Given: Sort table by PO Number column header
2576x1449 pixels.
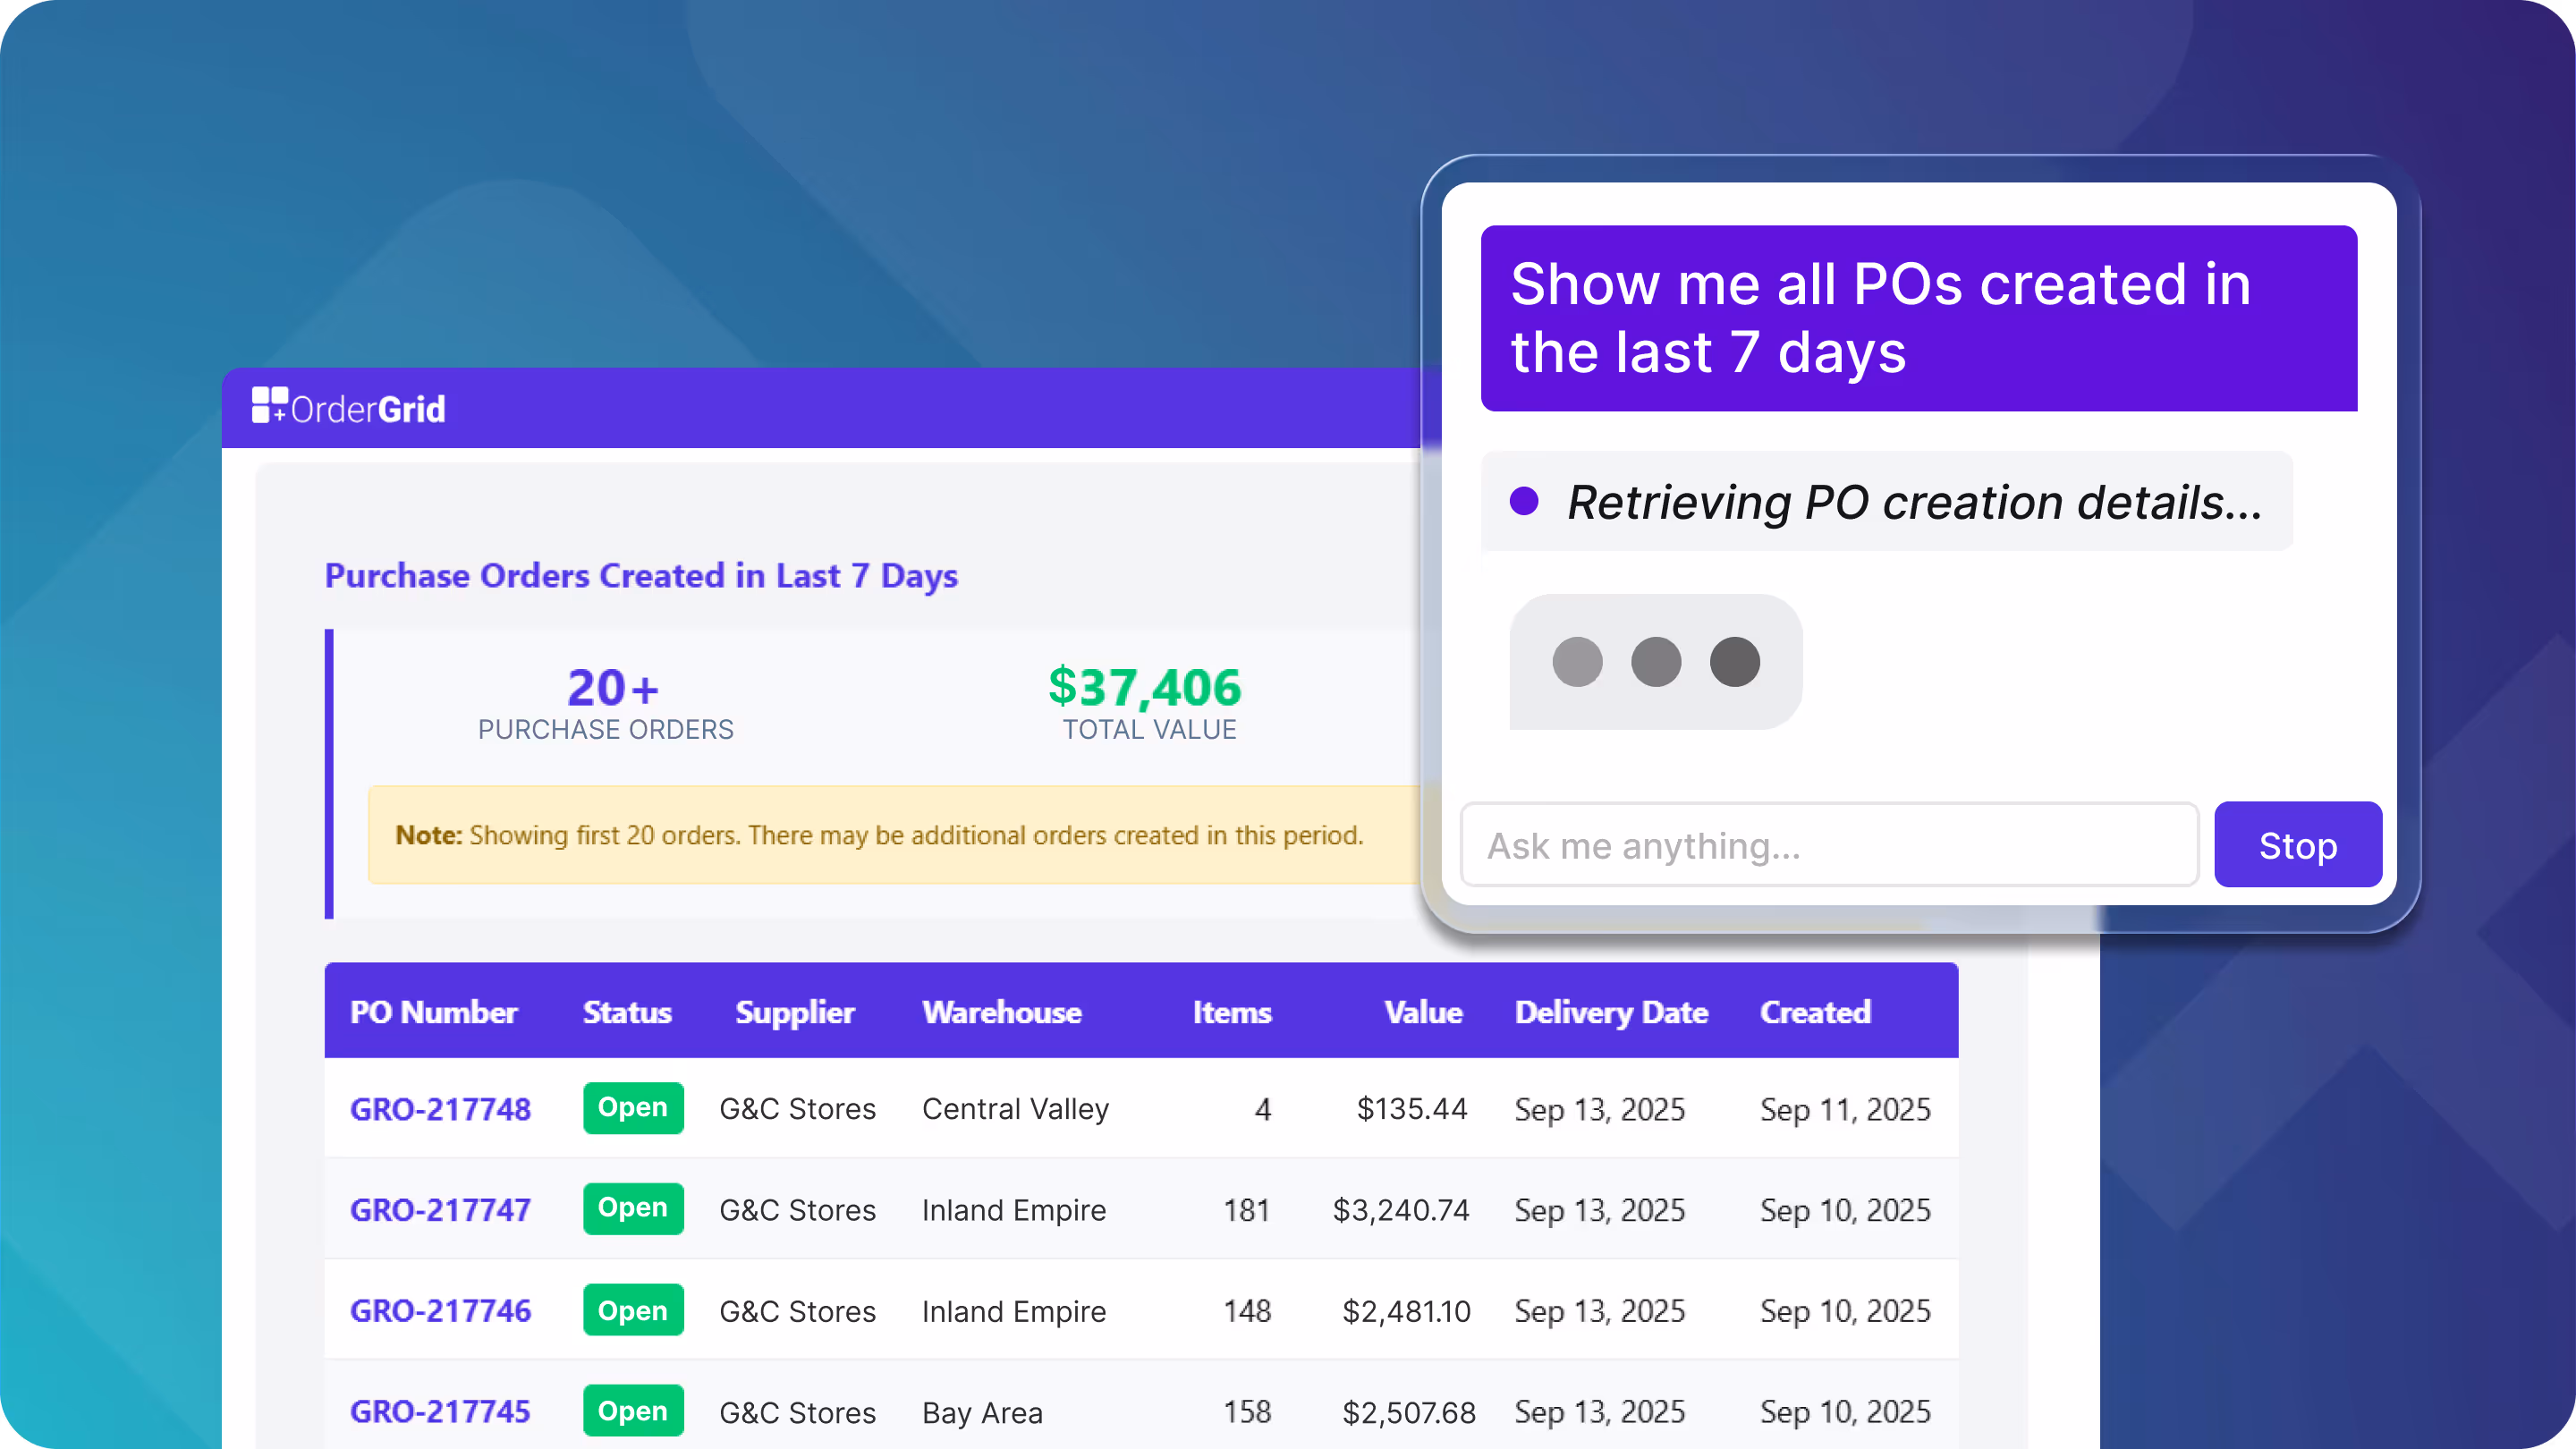Looking at the screenshot, I should coord(433,1012).
